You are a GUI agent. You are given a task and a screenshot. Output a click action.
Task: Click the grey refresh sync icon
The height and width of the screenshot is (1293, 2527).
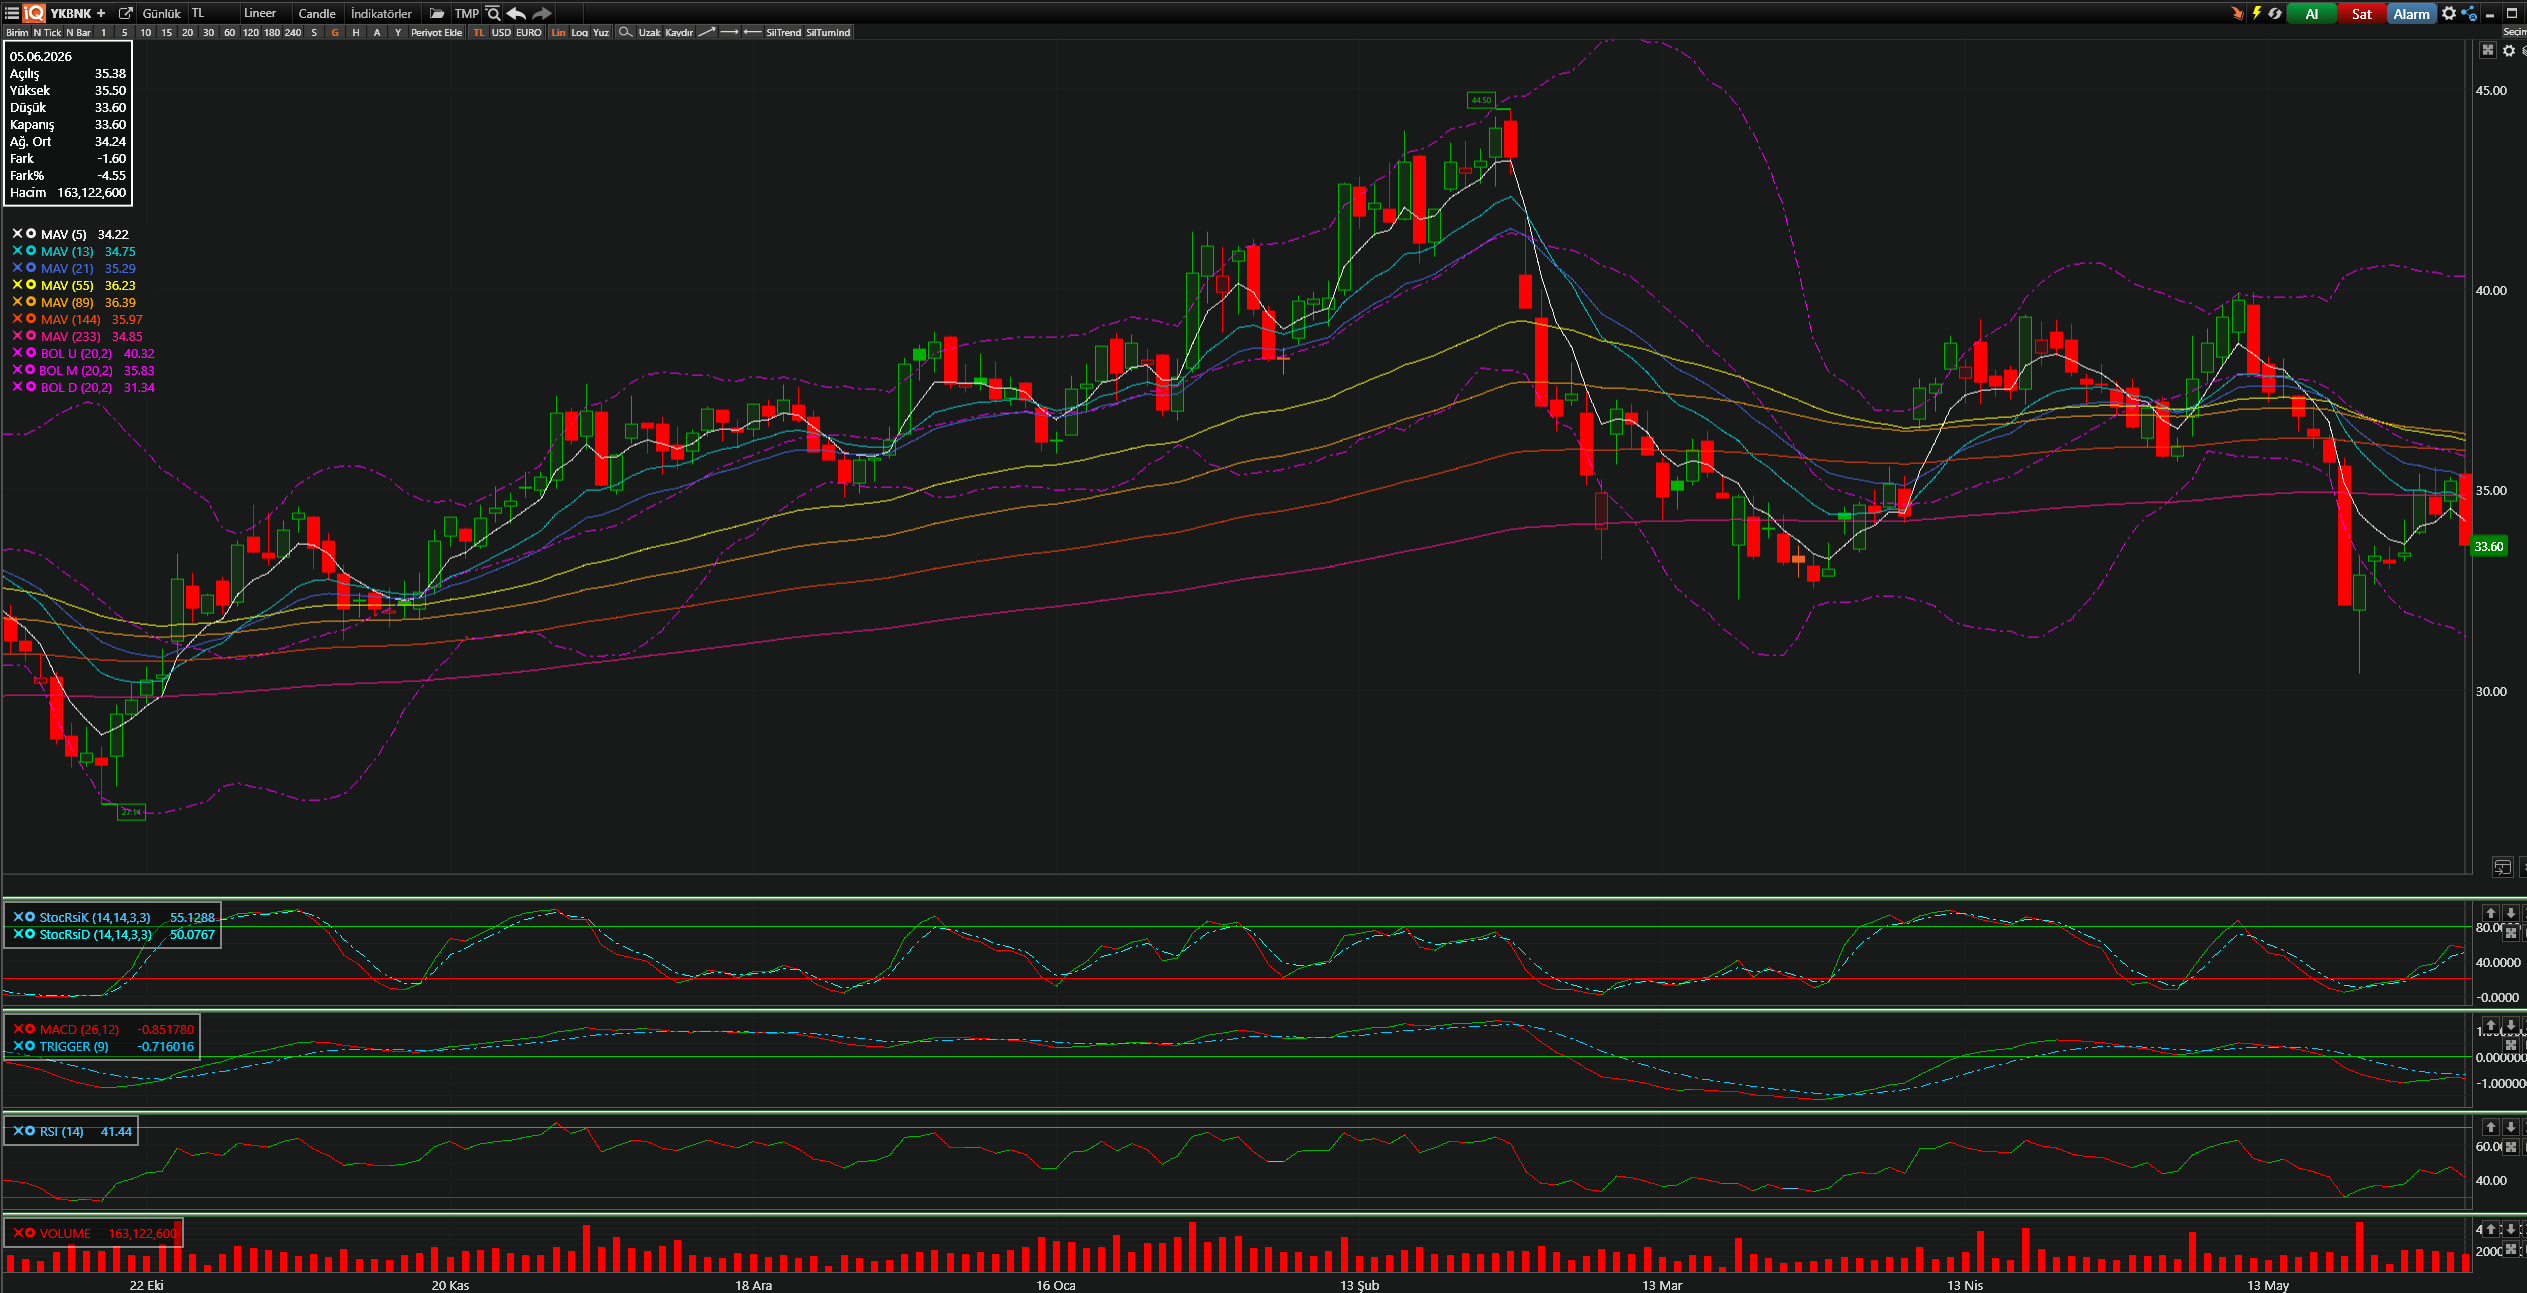(x=2275, y=13)
